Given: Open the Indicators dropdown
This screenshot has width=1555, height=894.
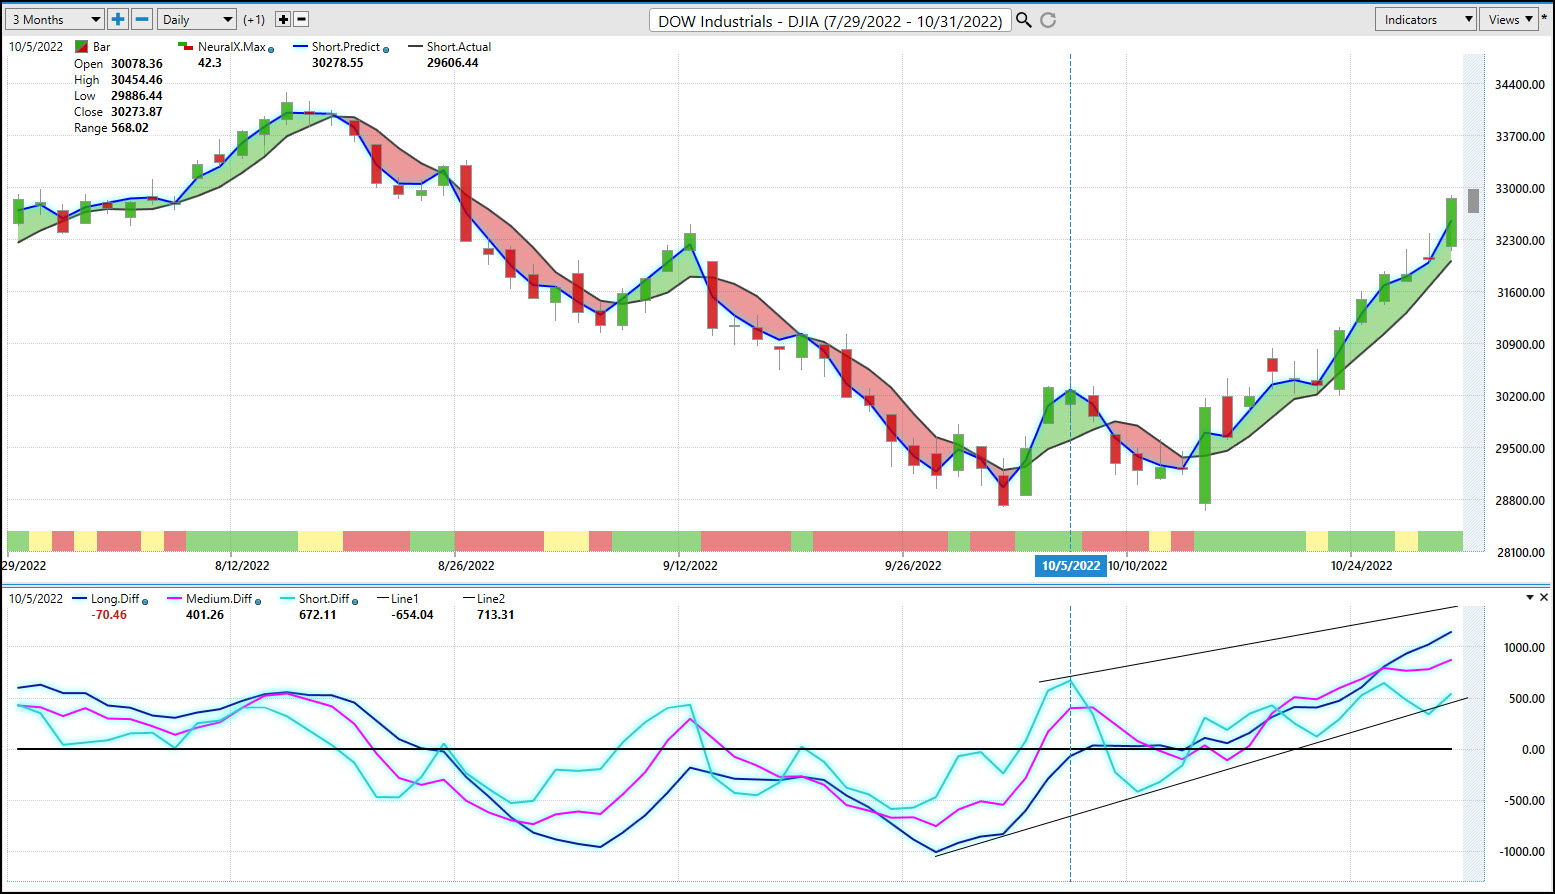Looking at the screenshot, I should pyautogui.click(x=1426, y=19).
